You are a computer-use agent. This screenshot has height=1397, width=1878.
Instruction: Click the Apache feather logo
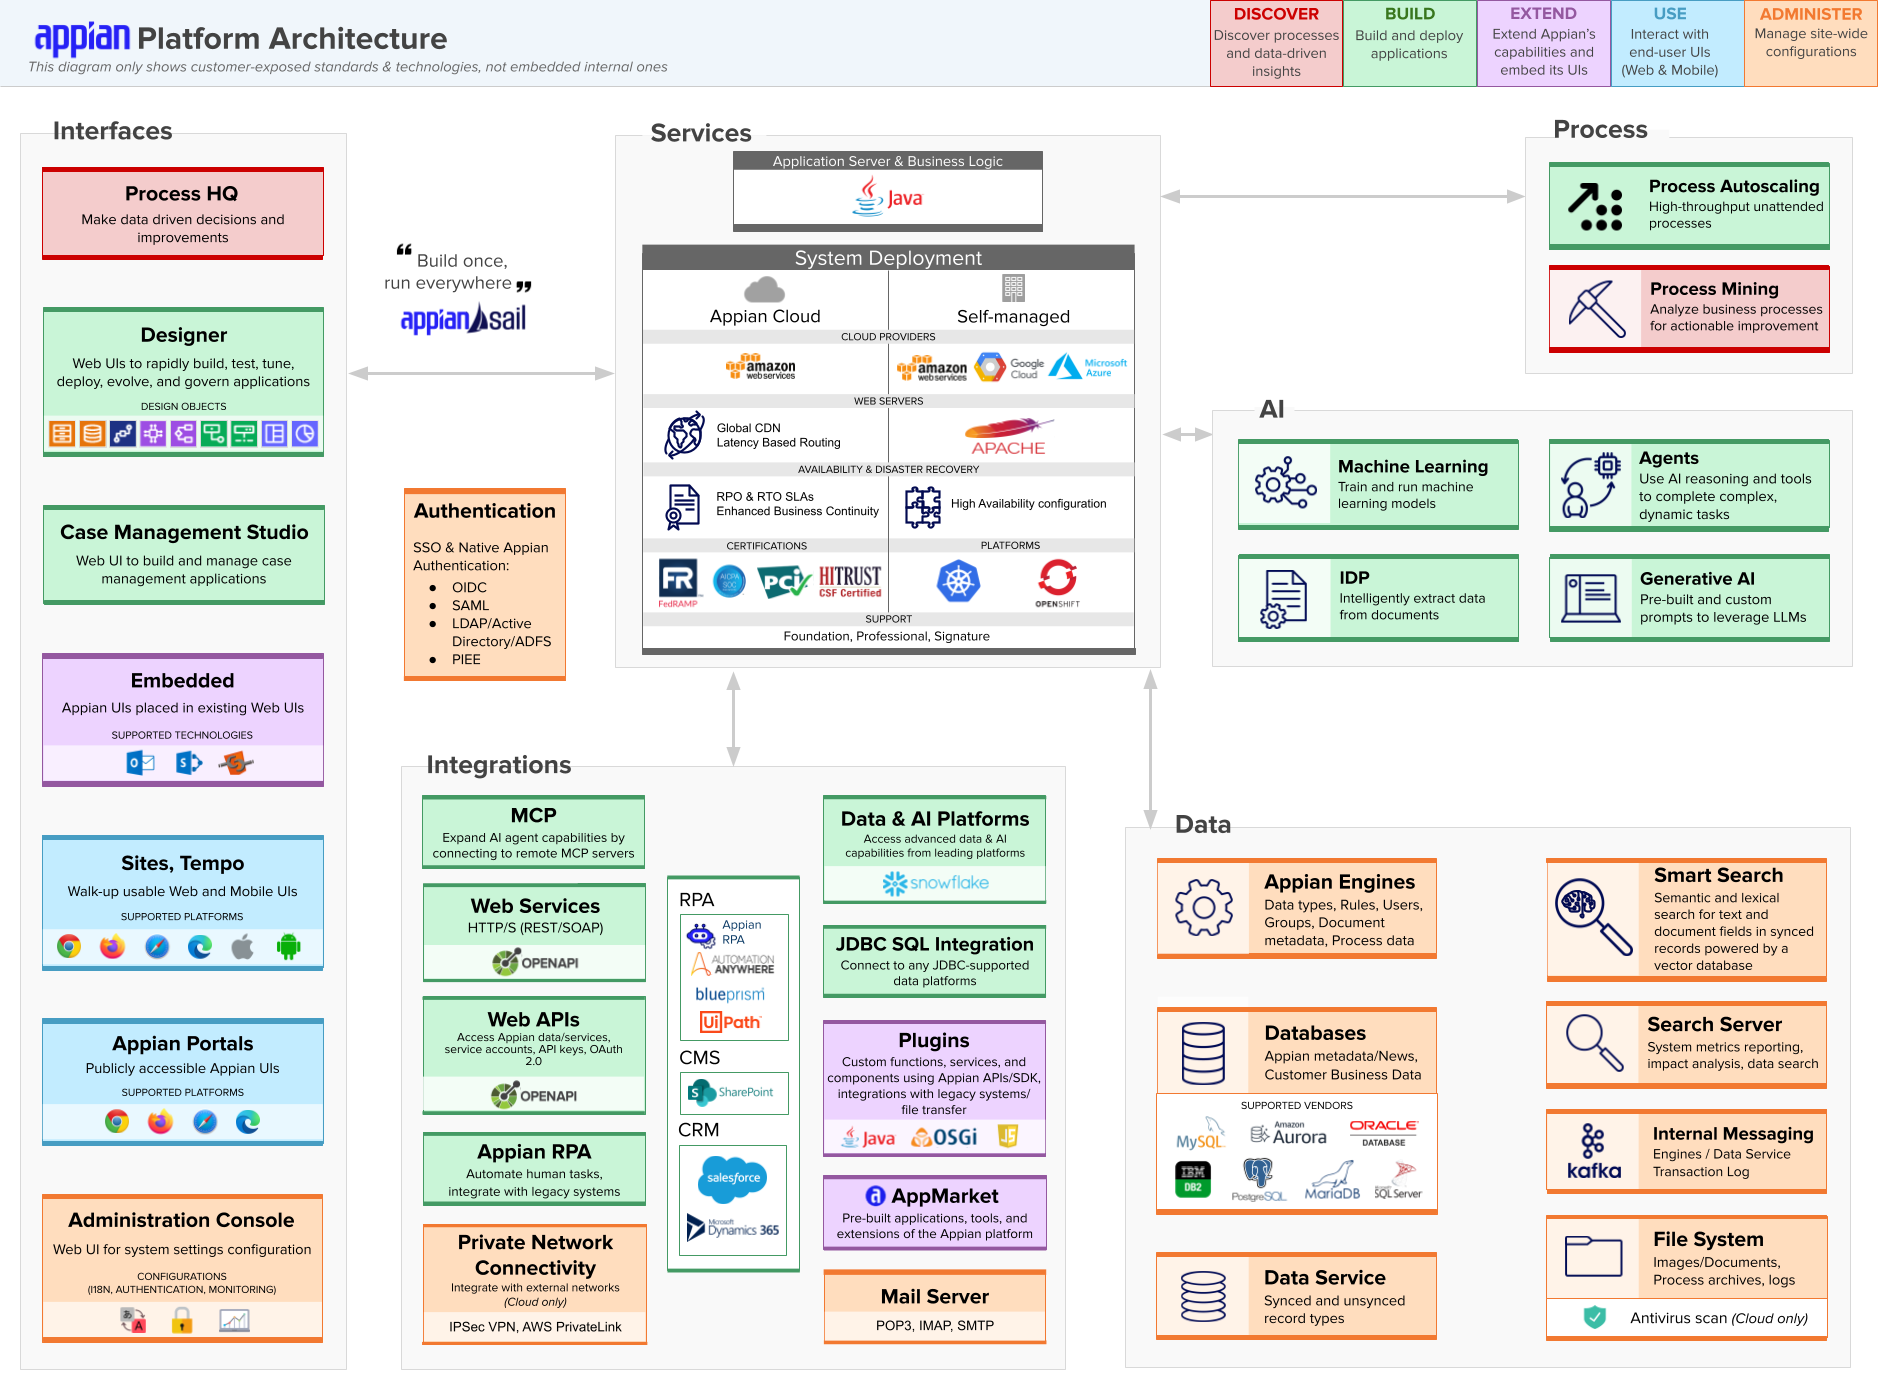coord(1008,437)
